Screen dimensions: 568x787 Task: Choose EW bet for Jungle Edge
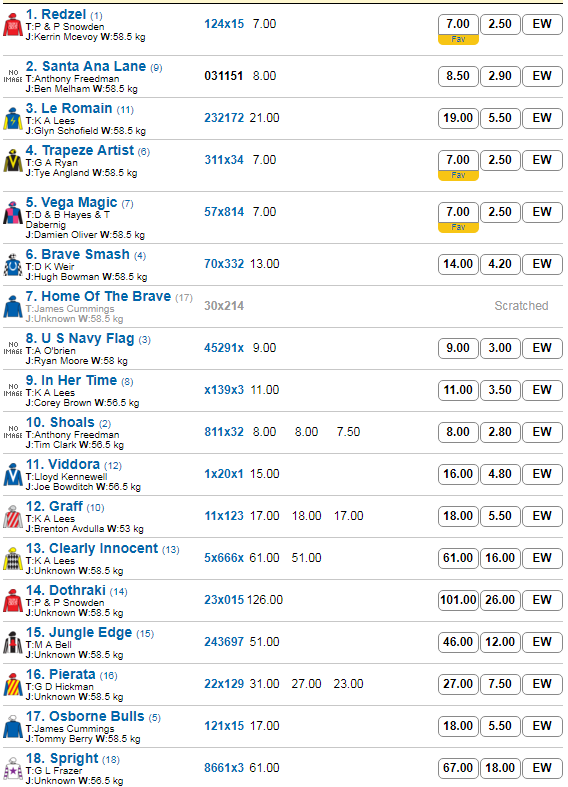coord(542,641)
